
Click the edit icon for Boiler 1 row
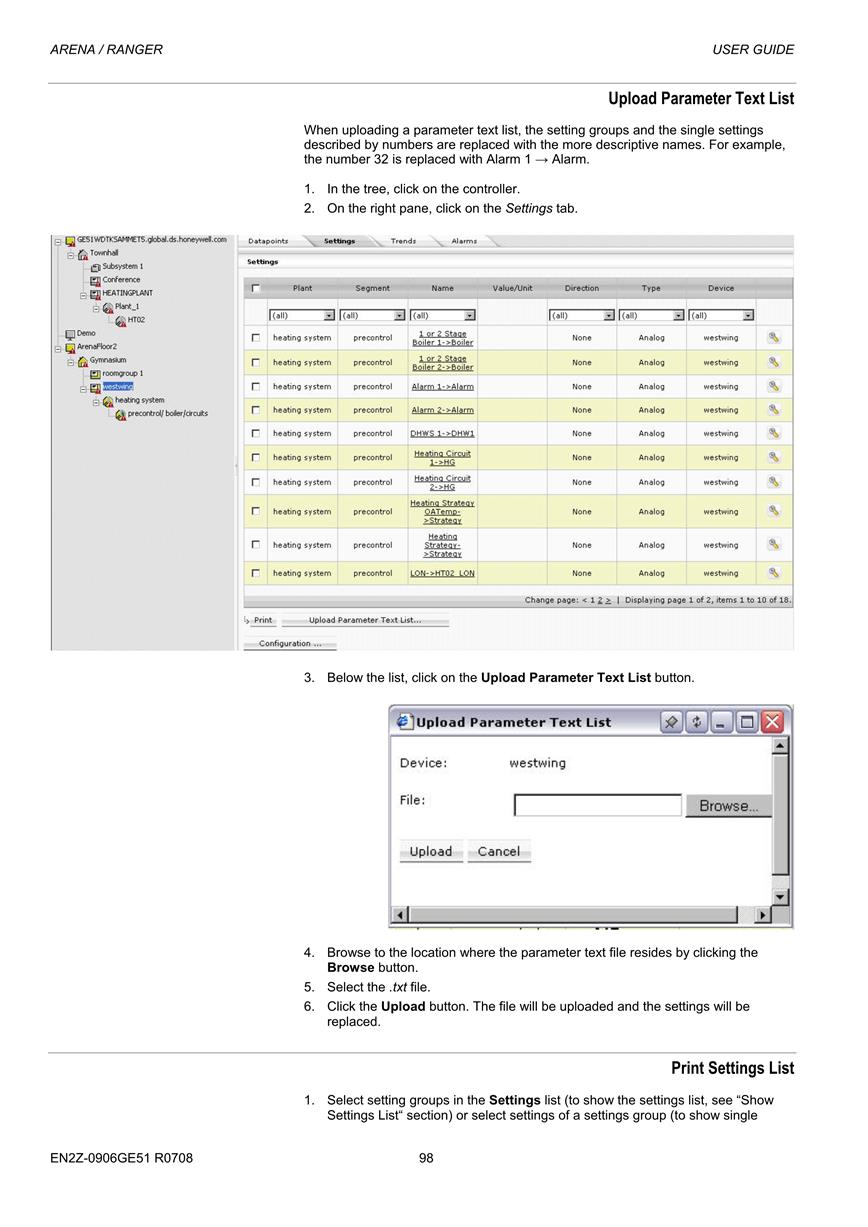774,338
